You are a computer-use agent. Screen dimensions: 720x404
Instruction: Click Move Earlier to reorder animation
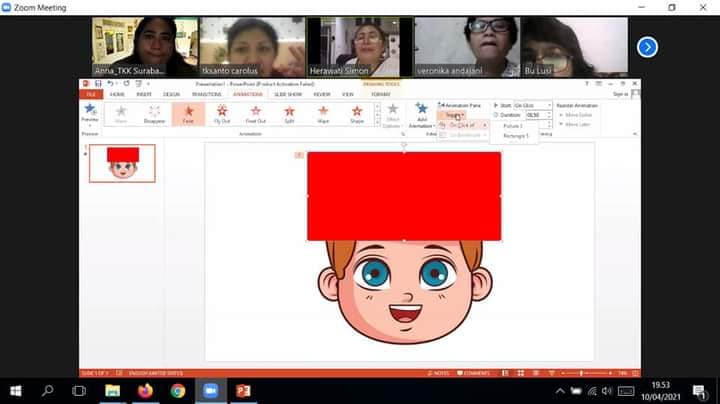click(575, 115)
